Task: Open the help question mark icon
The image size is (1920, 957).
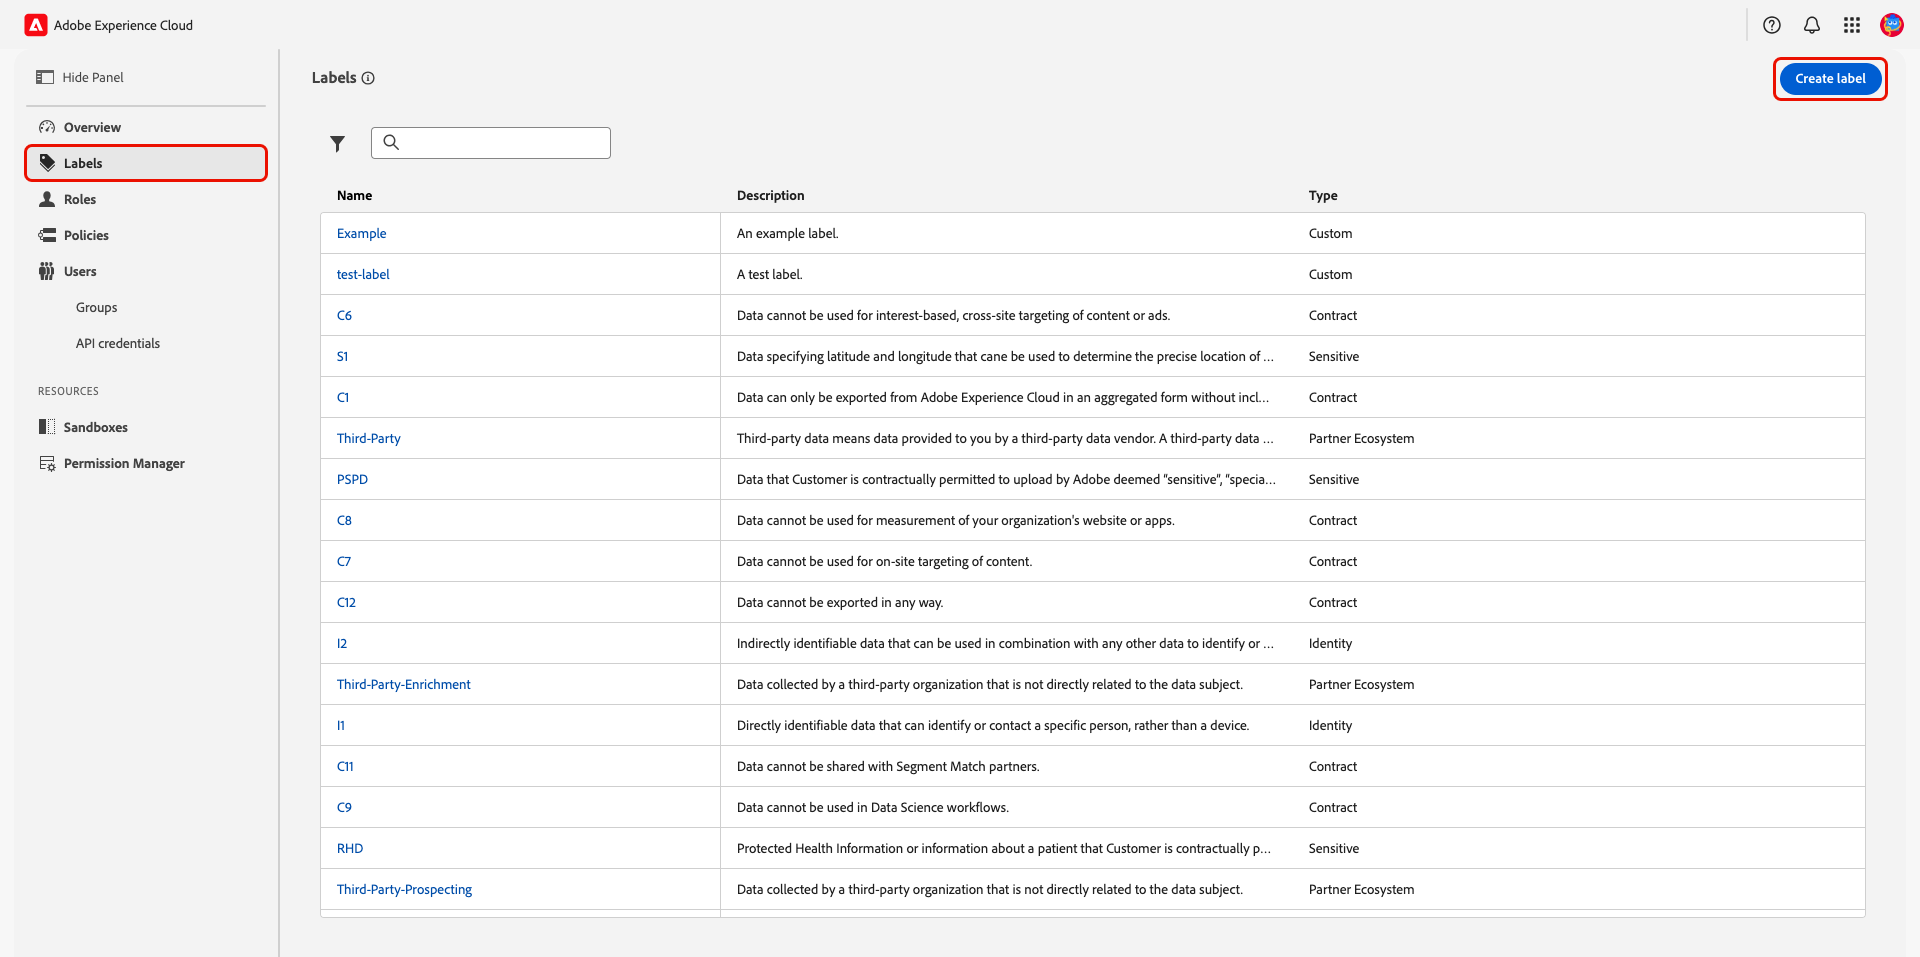Action: pyautogui.click(x=1772, y=25)
